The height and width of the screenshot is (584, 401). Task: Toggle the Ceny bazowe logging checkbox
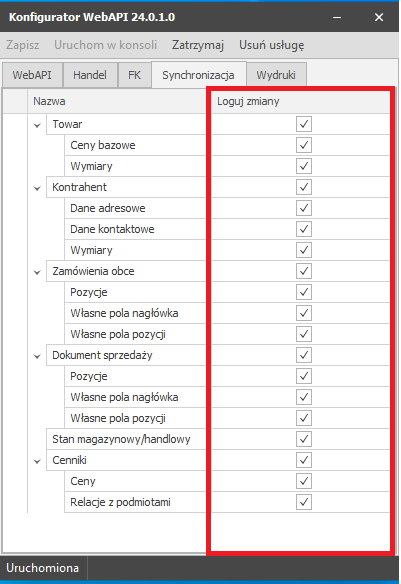304,145
